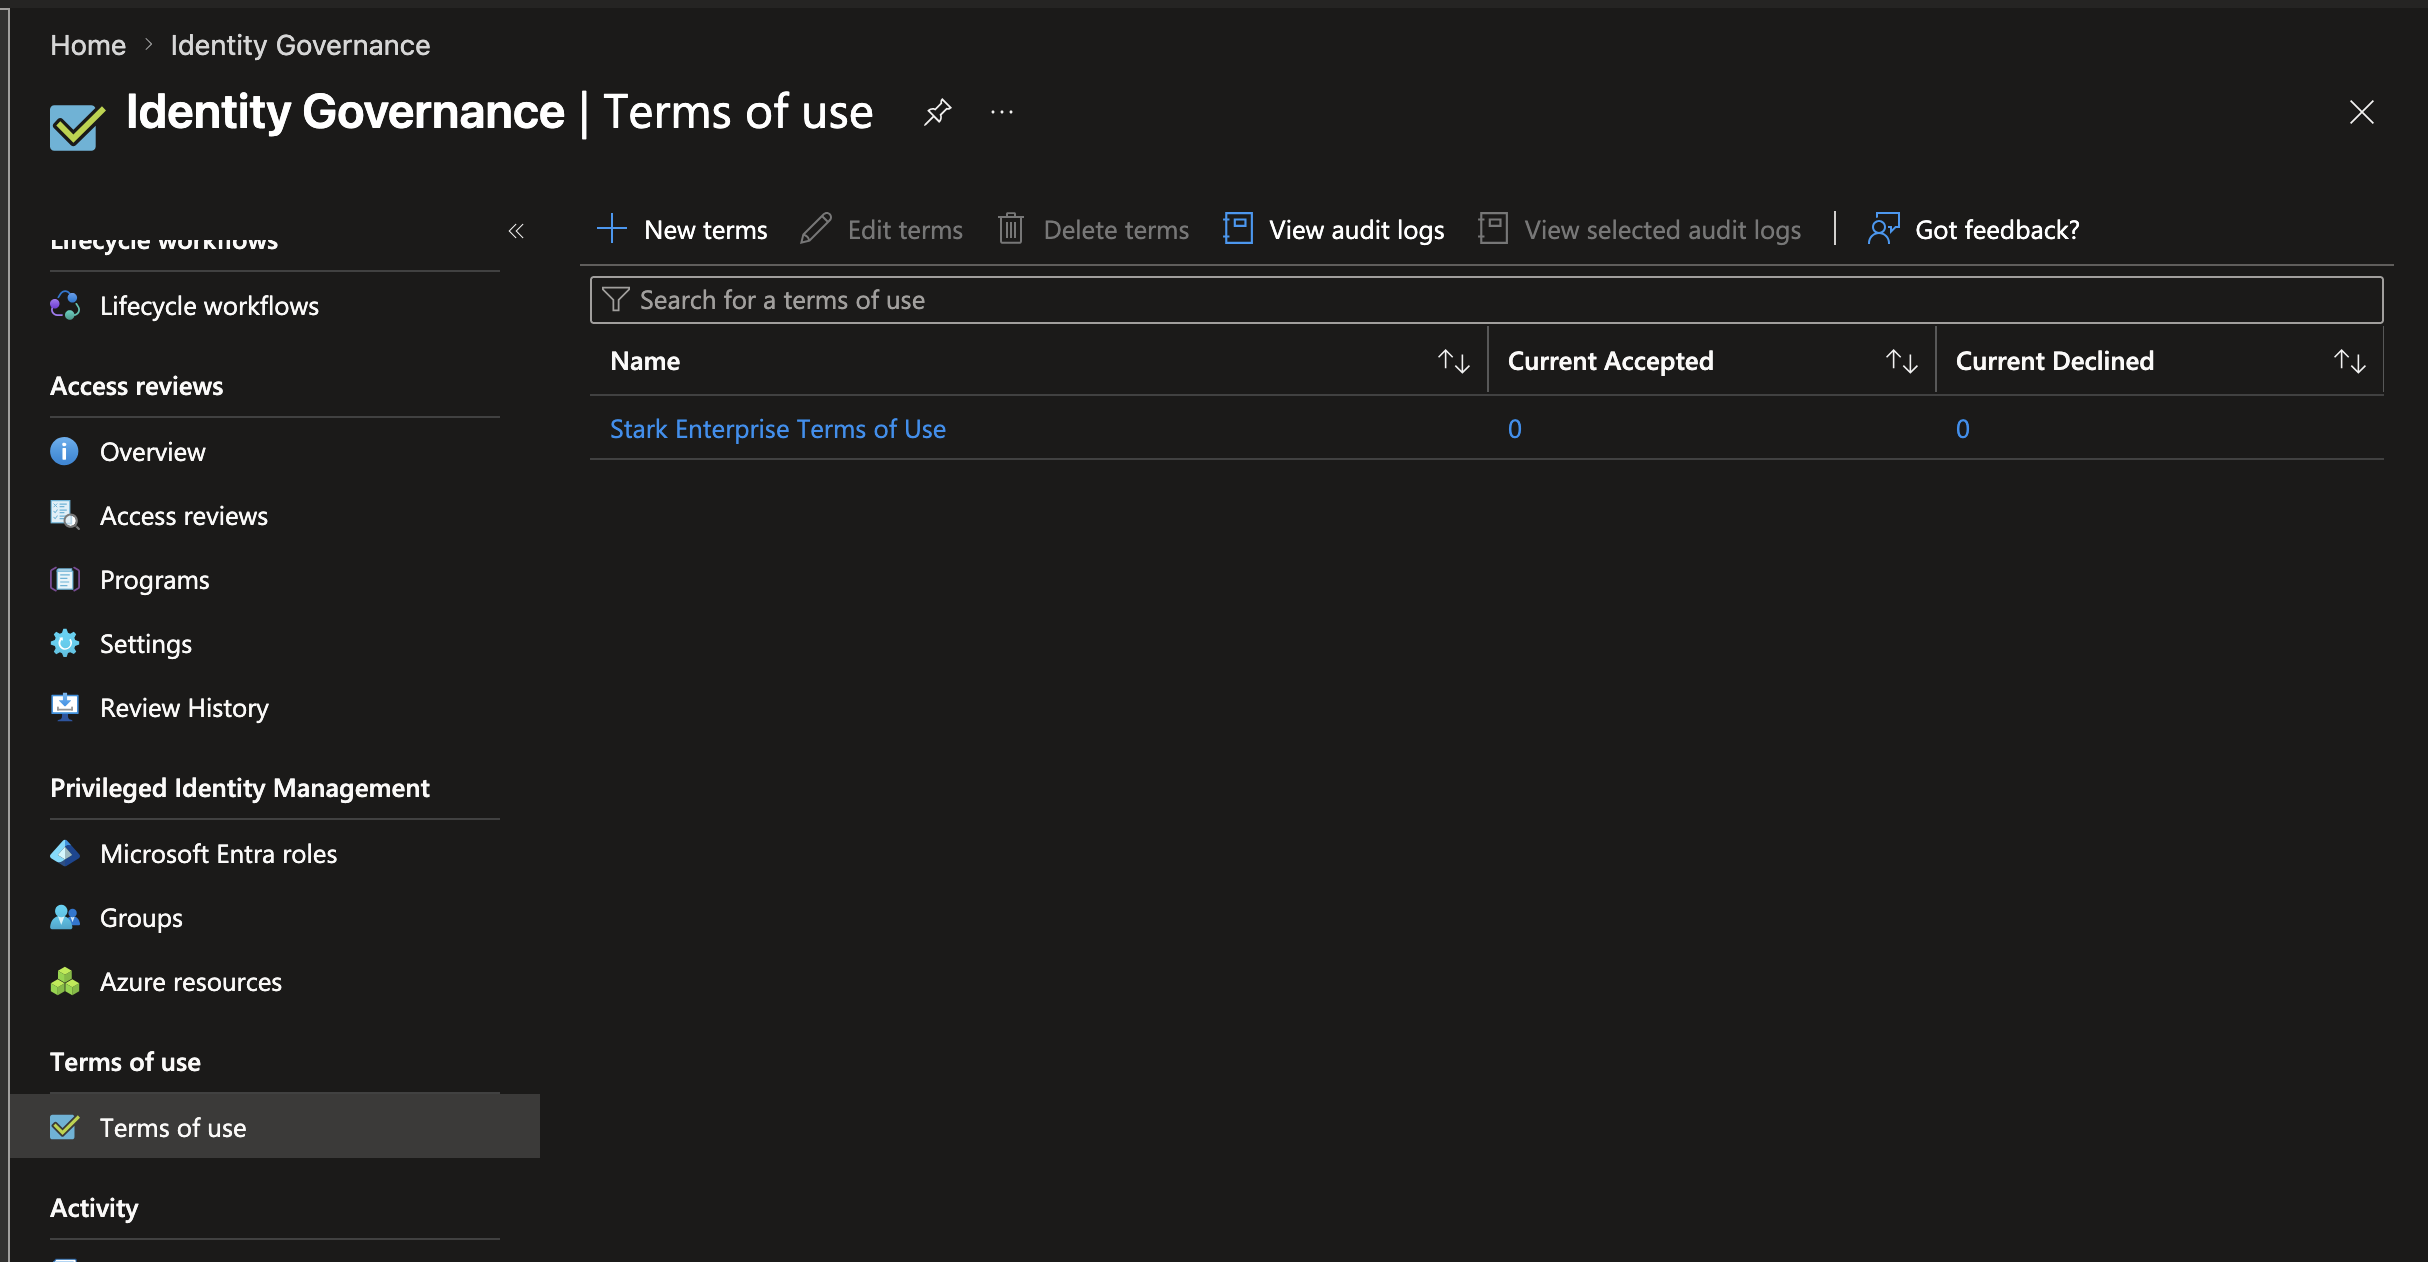Open the Identity Governance breadcrumb
2428x1262 pixels.
pyautogui.click(x=300, y=45)
